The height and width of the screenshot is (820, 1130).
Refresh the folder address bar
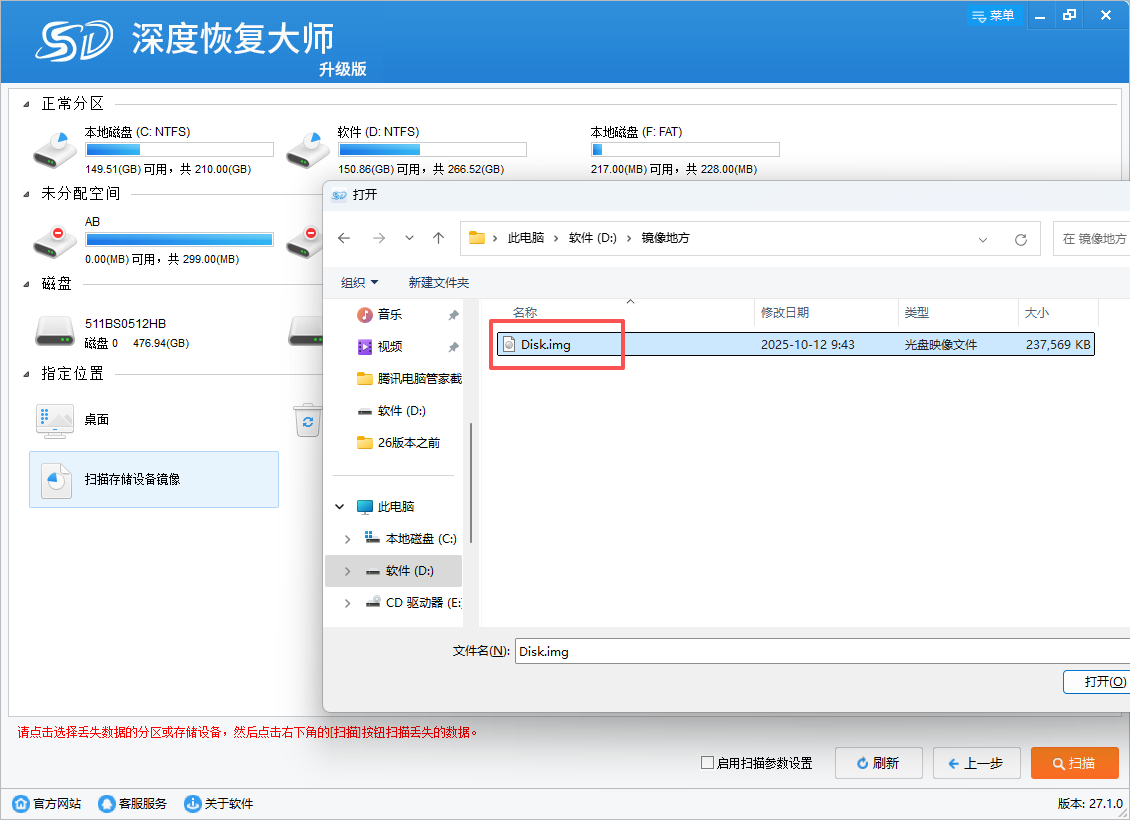pyautogui.click(x=1021, y=239)
